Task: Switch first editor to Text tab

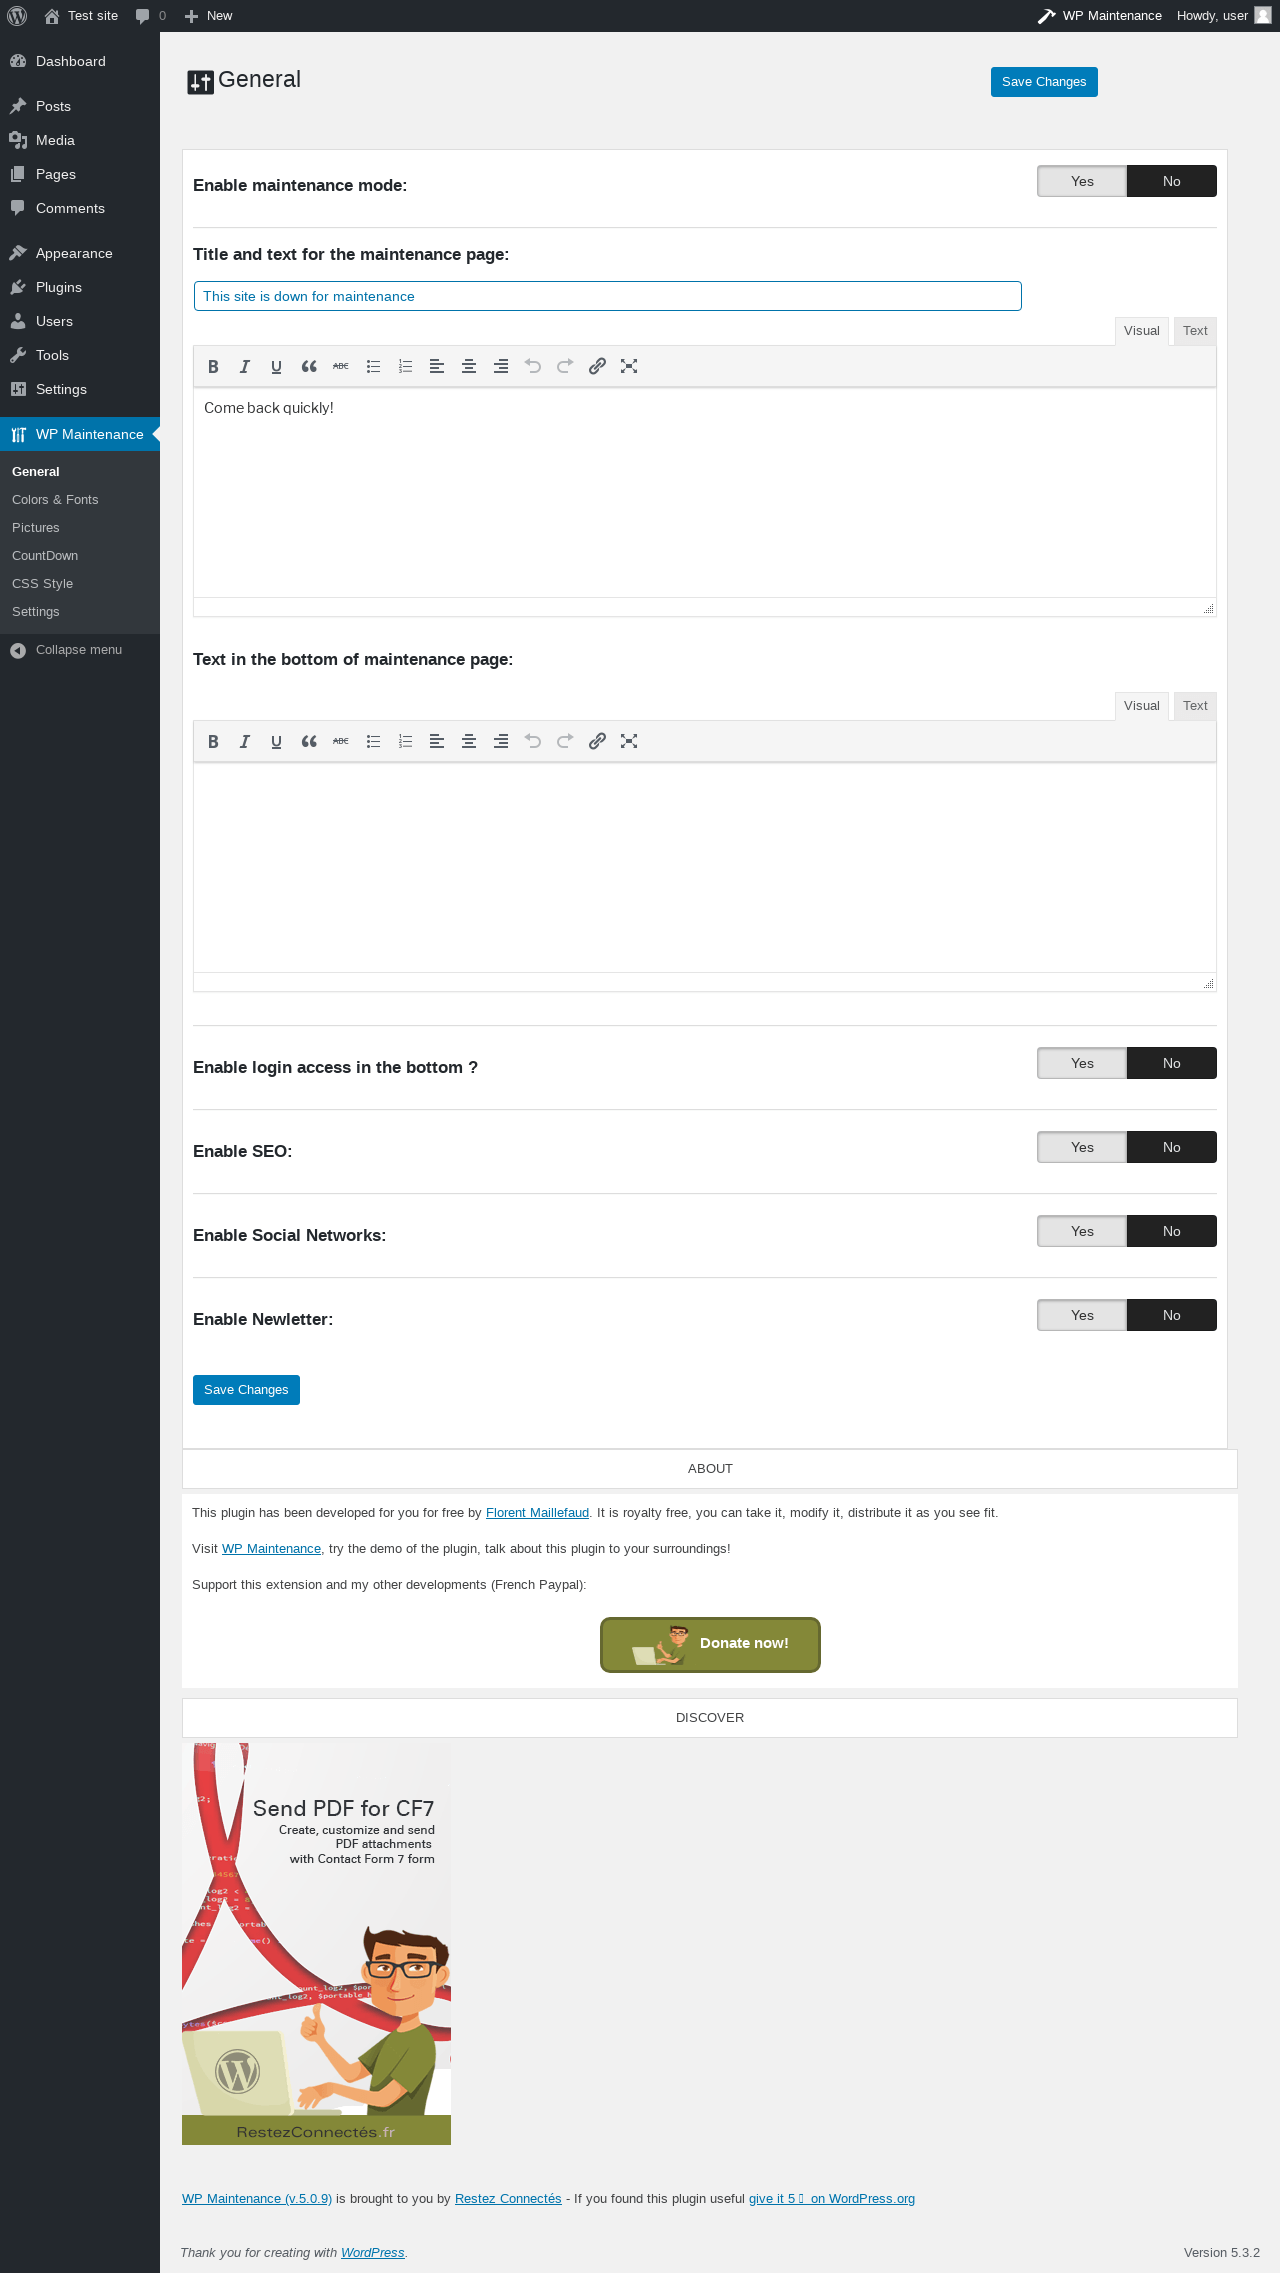Action: click(x=1195, y=331)
